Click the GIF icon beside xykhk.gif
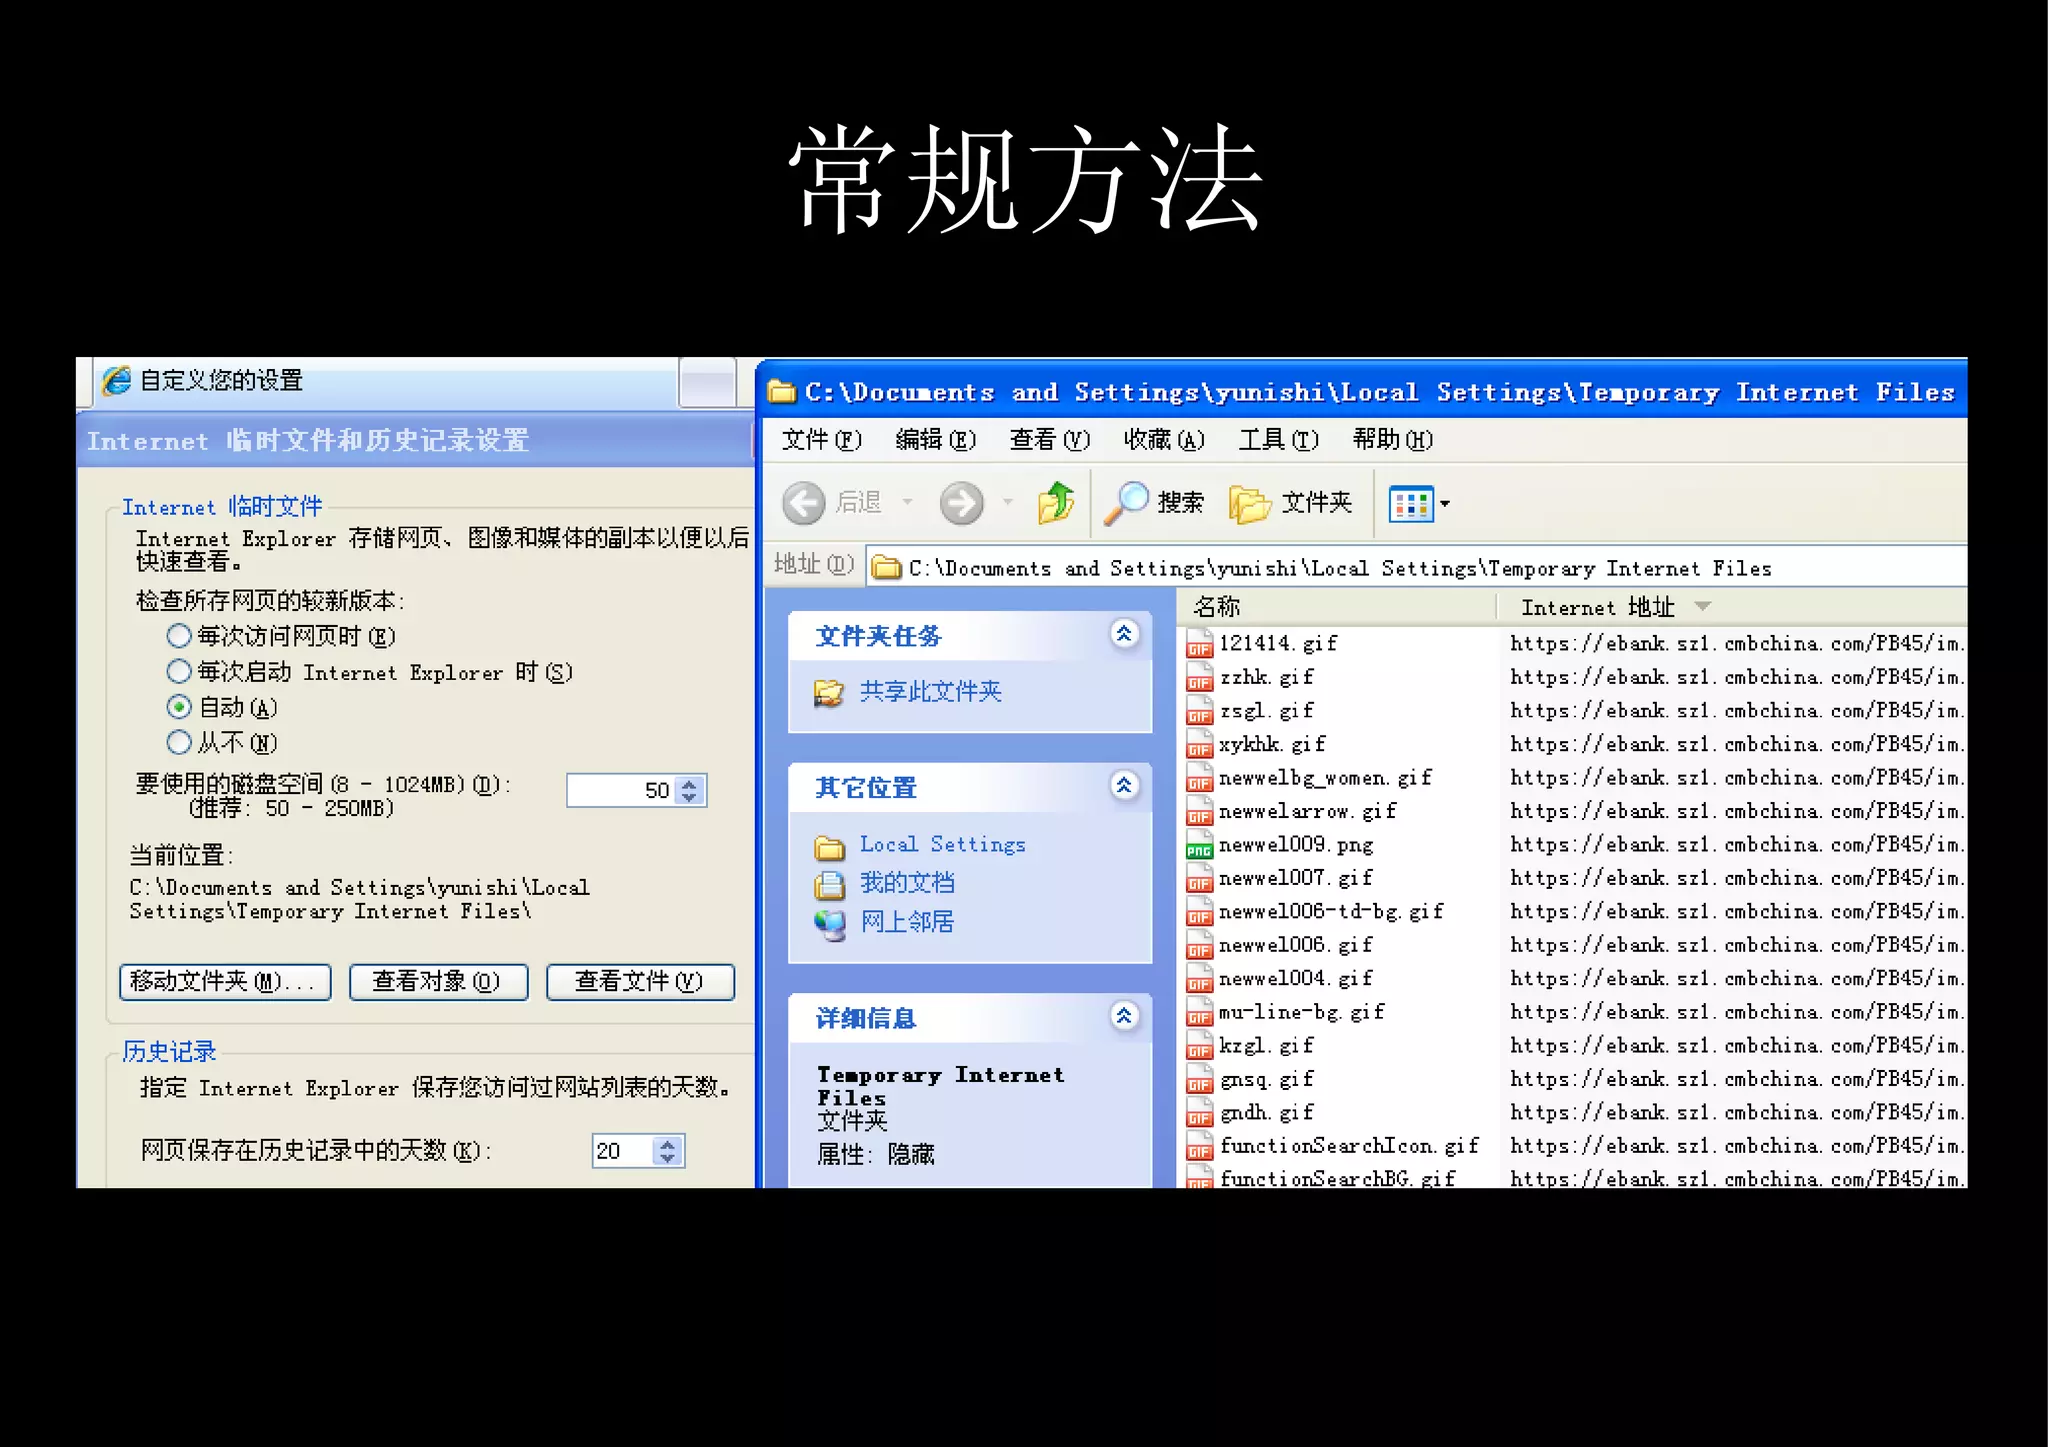Image resolution: width=2048 pixels, height=1447 pixels. point(1199,745)
